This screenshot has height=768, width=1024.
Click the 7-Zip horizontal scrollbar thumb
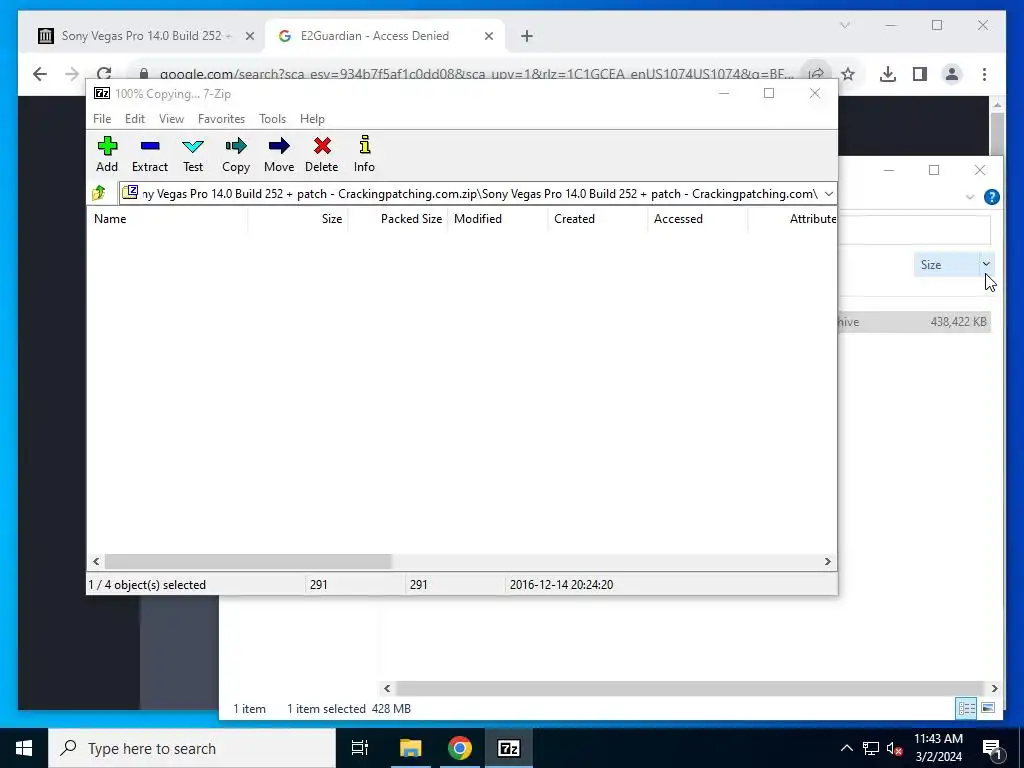248,562
